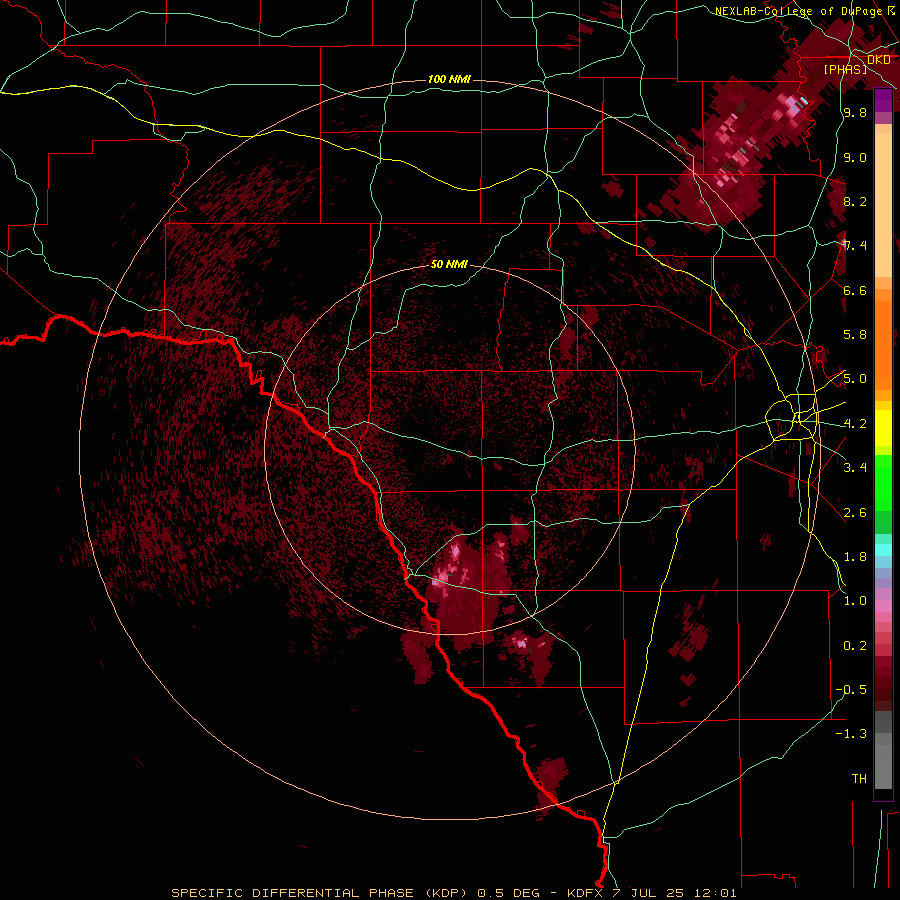Click the 3.4 value on the scale
The height and width of the screenshot is (900, 900).
[855, 468]
